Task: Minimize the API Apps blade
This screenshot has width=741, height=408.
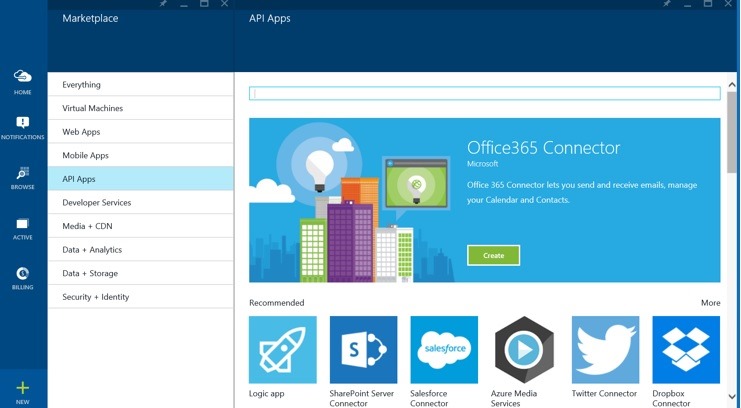Action: pos(688,4)
